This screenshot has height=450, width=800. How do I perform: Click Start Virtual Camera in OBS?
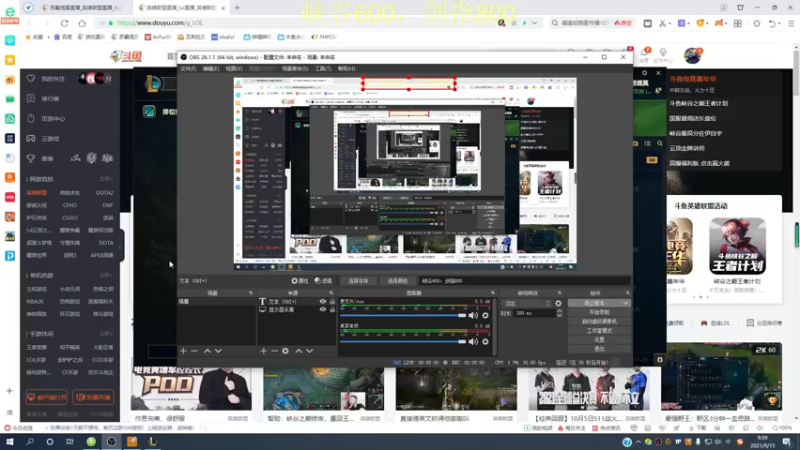[599, 321]
